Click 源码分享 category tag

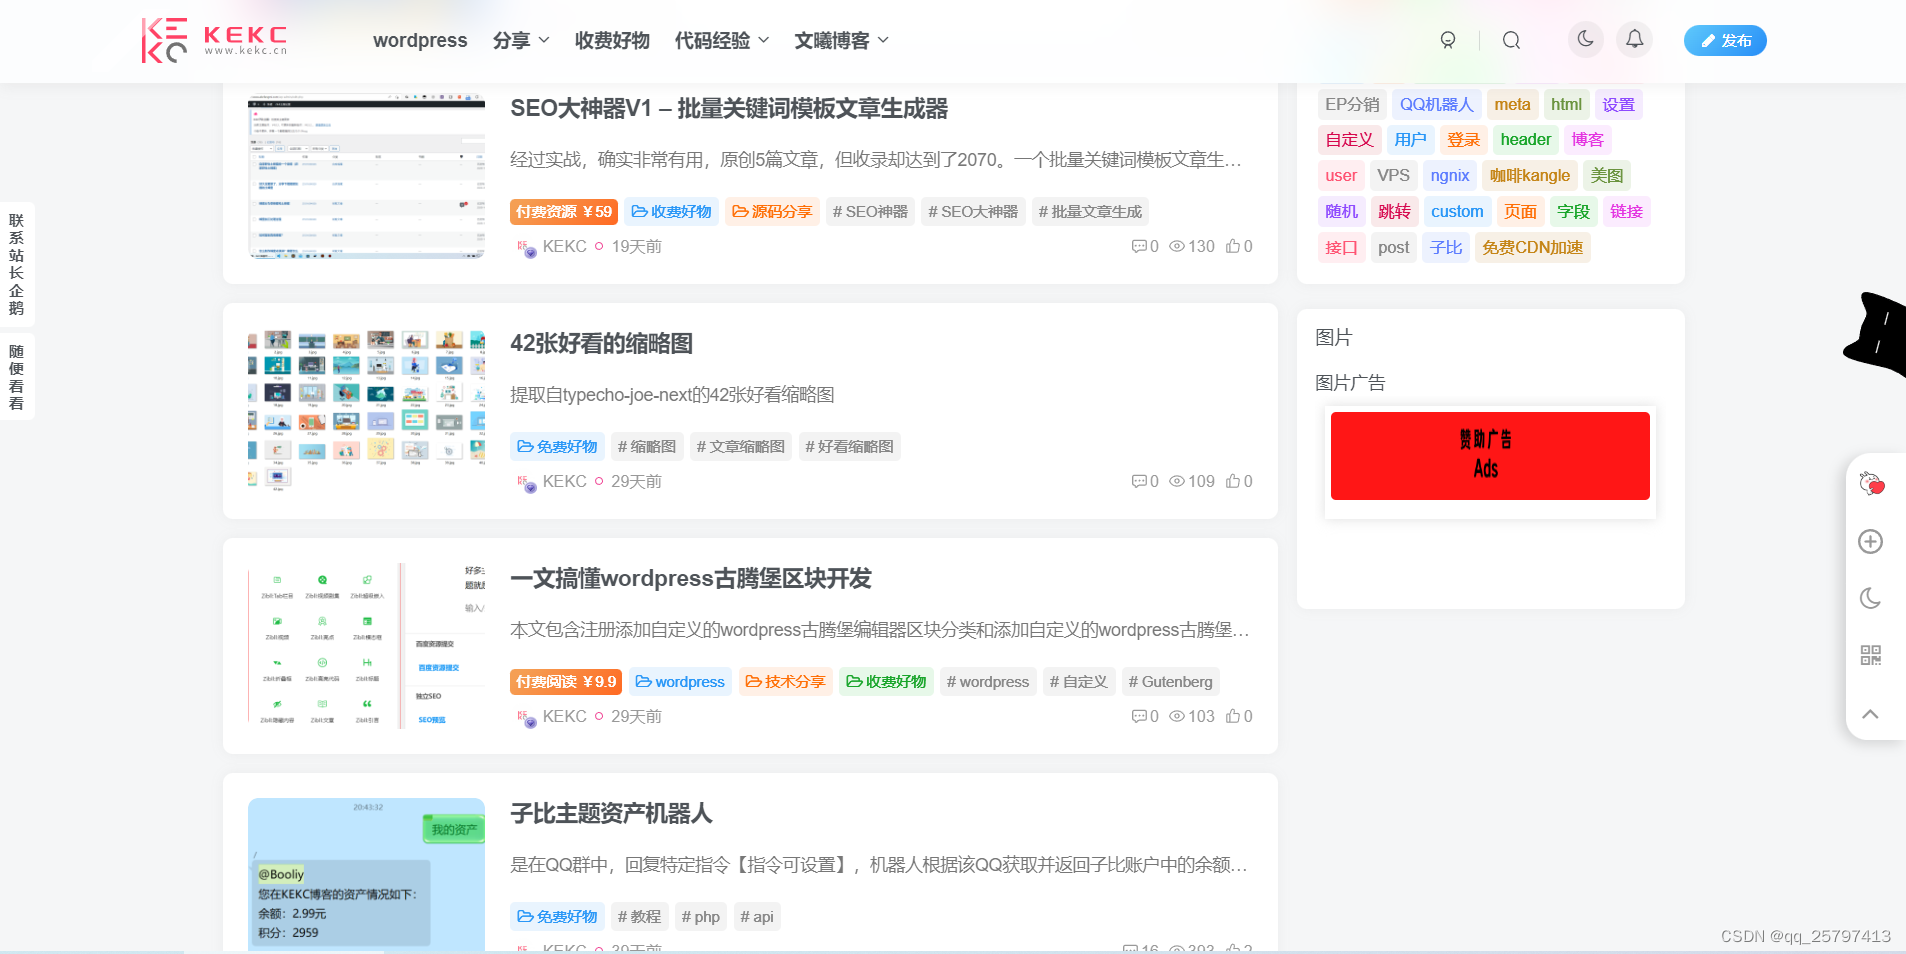tap(772, 211)
